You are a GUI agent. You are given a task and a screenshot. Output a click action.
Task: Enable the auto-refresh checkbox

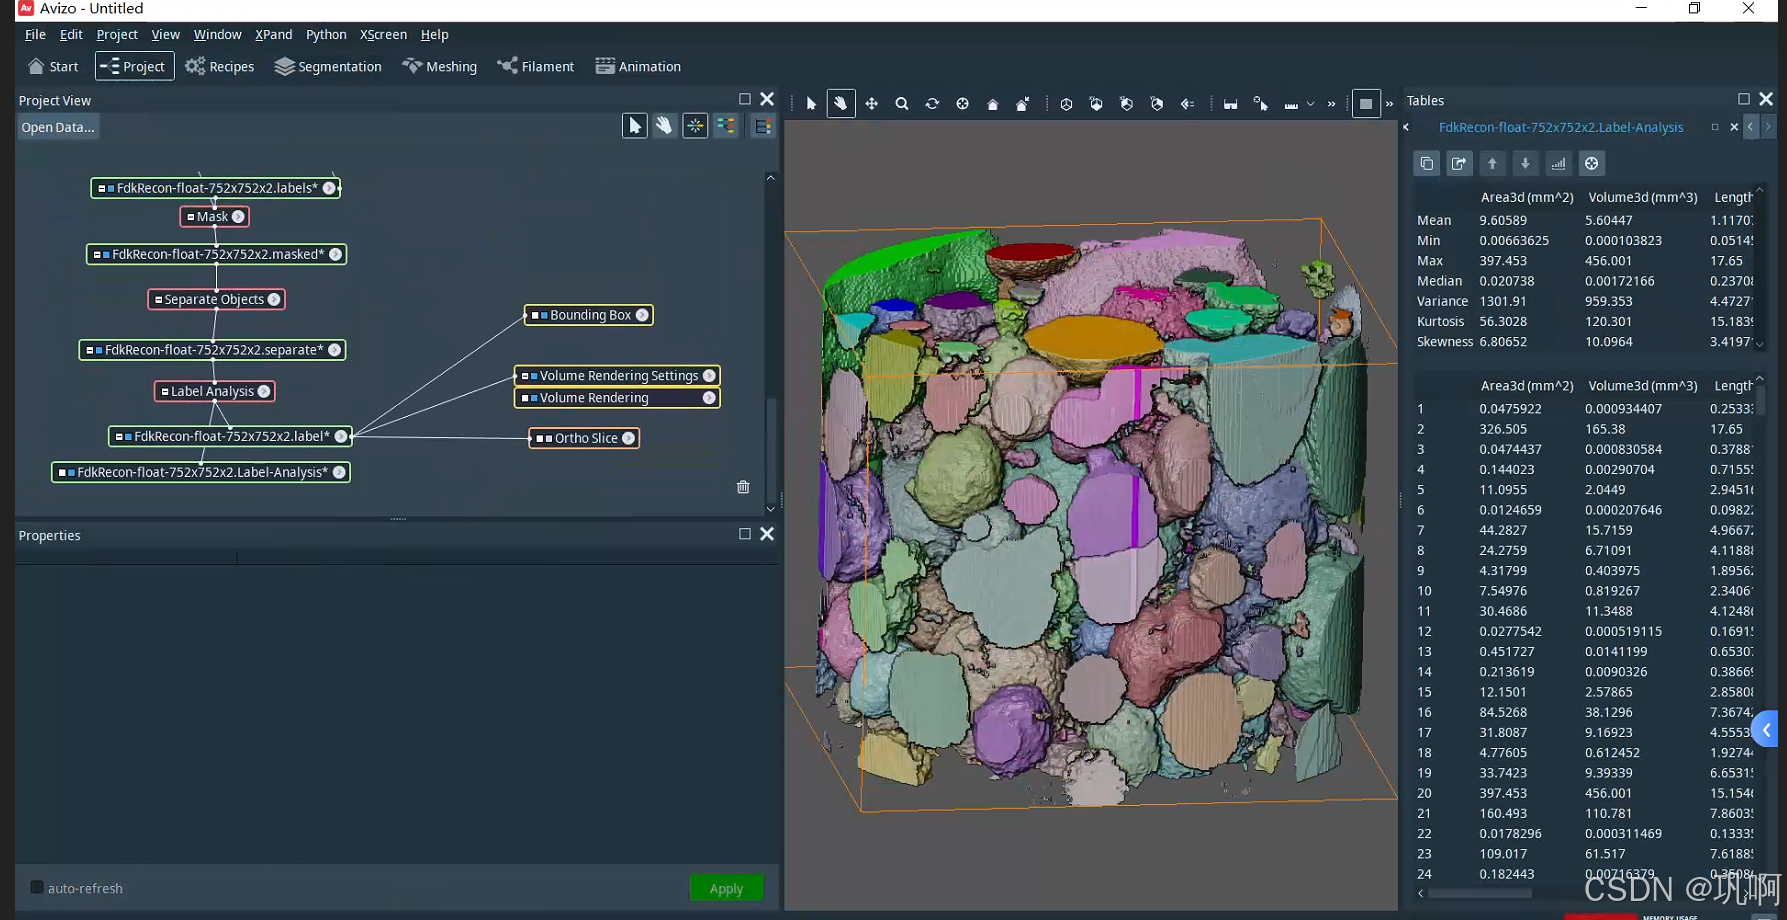pyautogui.click(x=37, y=888)
